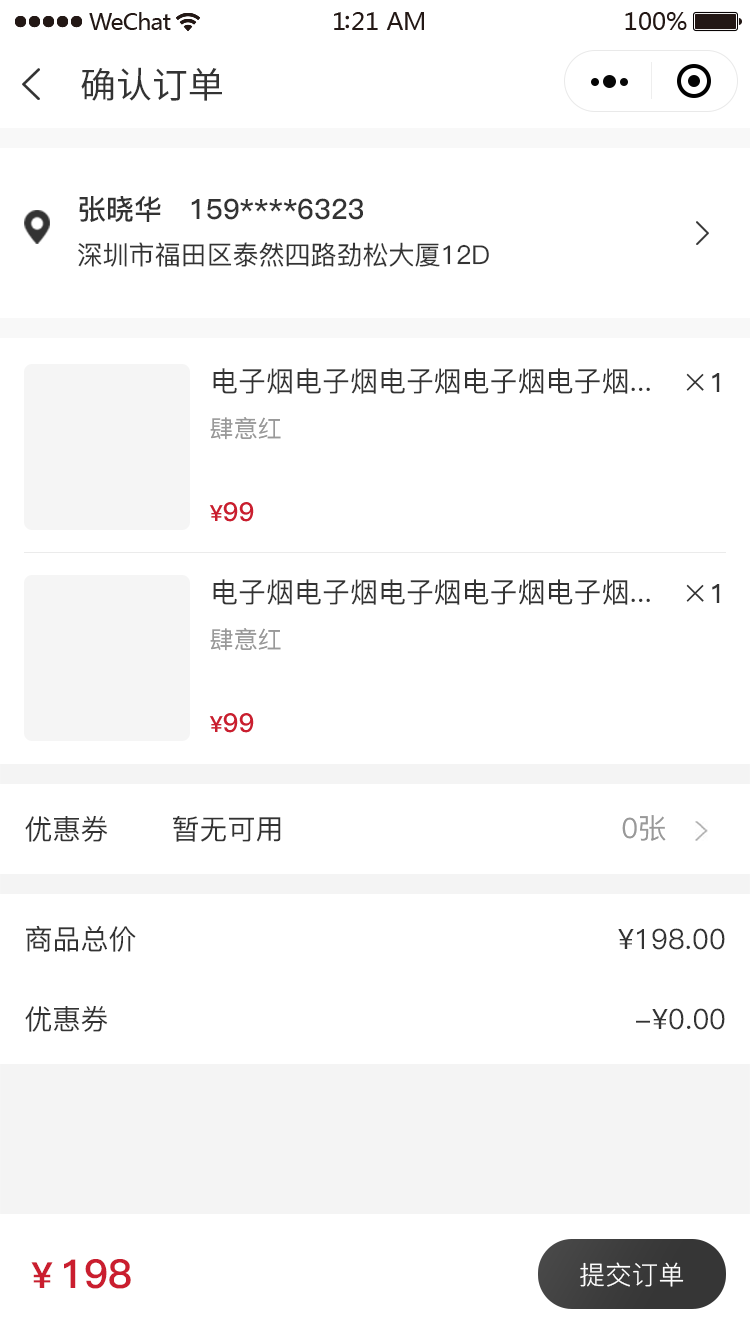Viewport: 750px width, 1334px height.
Task: Open second 电子烟 product thumbnail
Action: (107, 658)
